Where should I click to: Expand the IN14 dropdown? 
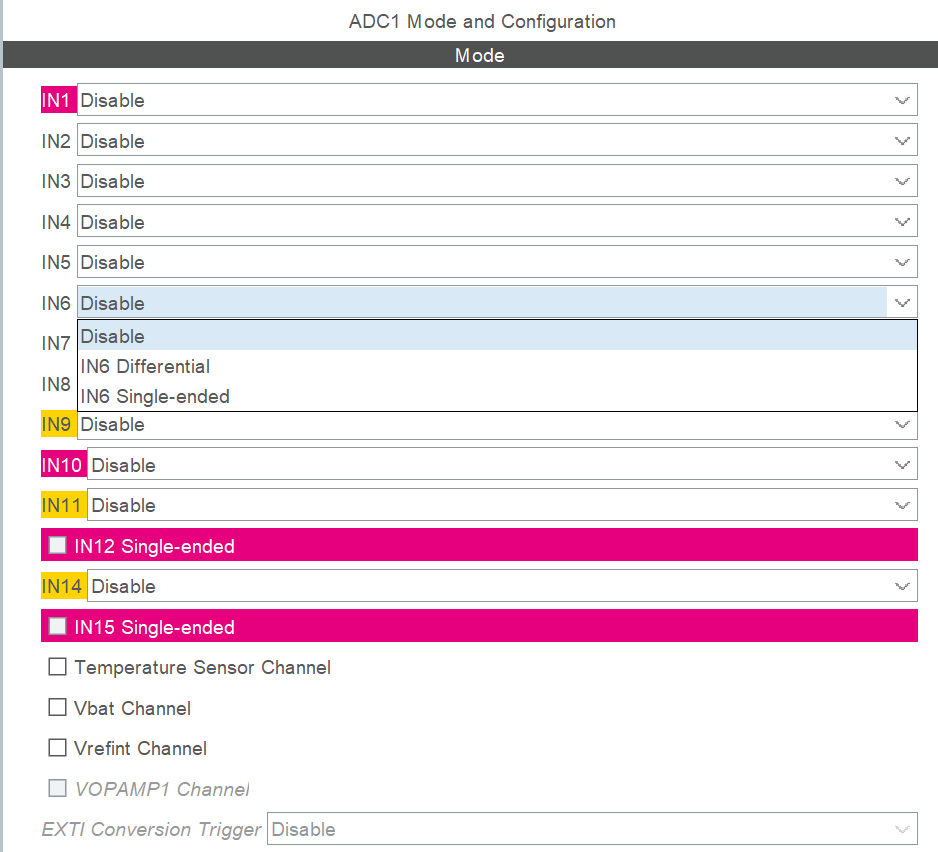tap(502, 586)
